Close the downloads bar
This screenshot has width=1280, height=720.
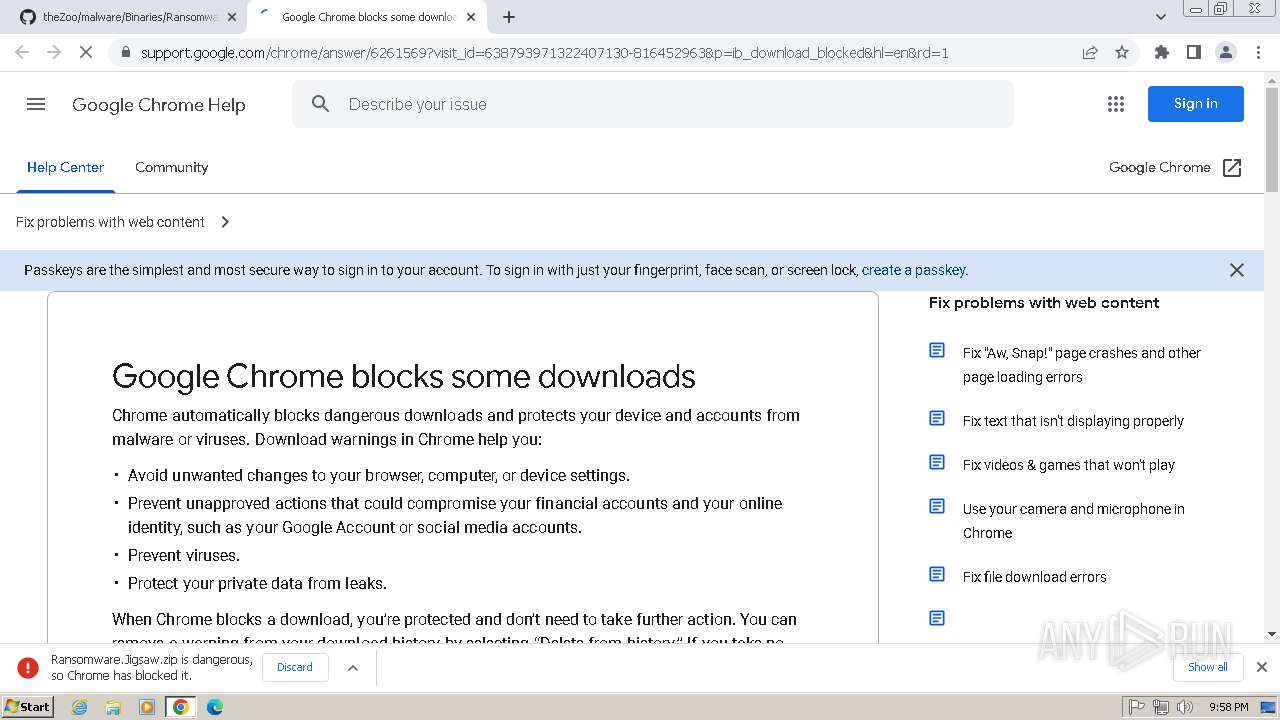click(x=1262, y=667)
